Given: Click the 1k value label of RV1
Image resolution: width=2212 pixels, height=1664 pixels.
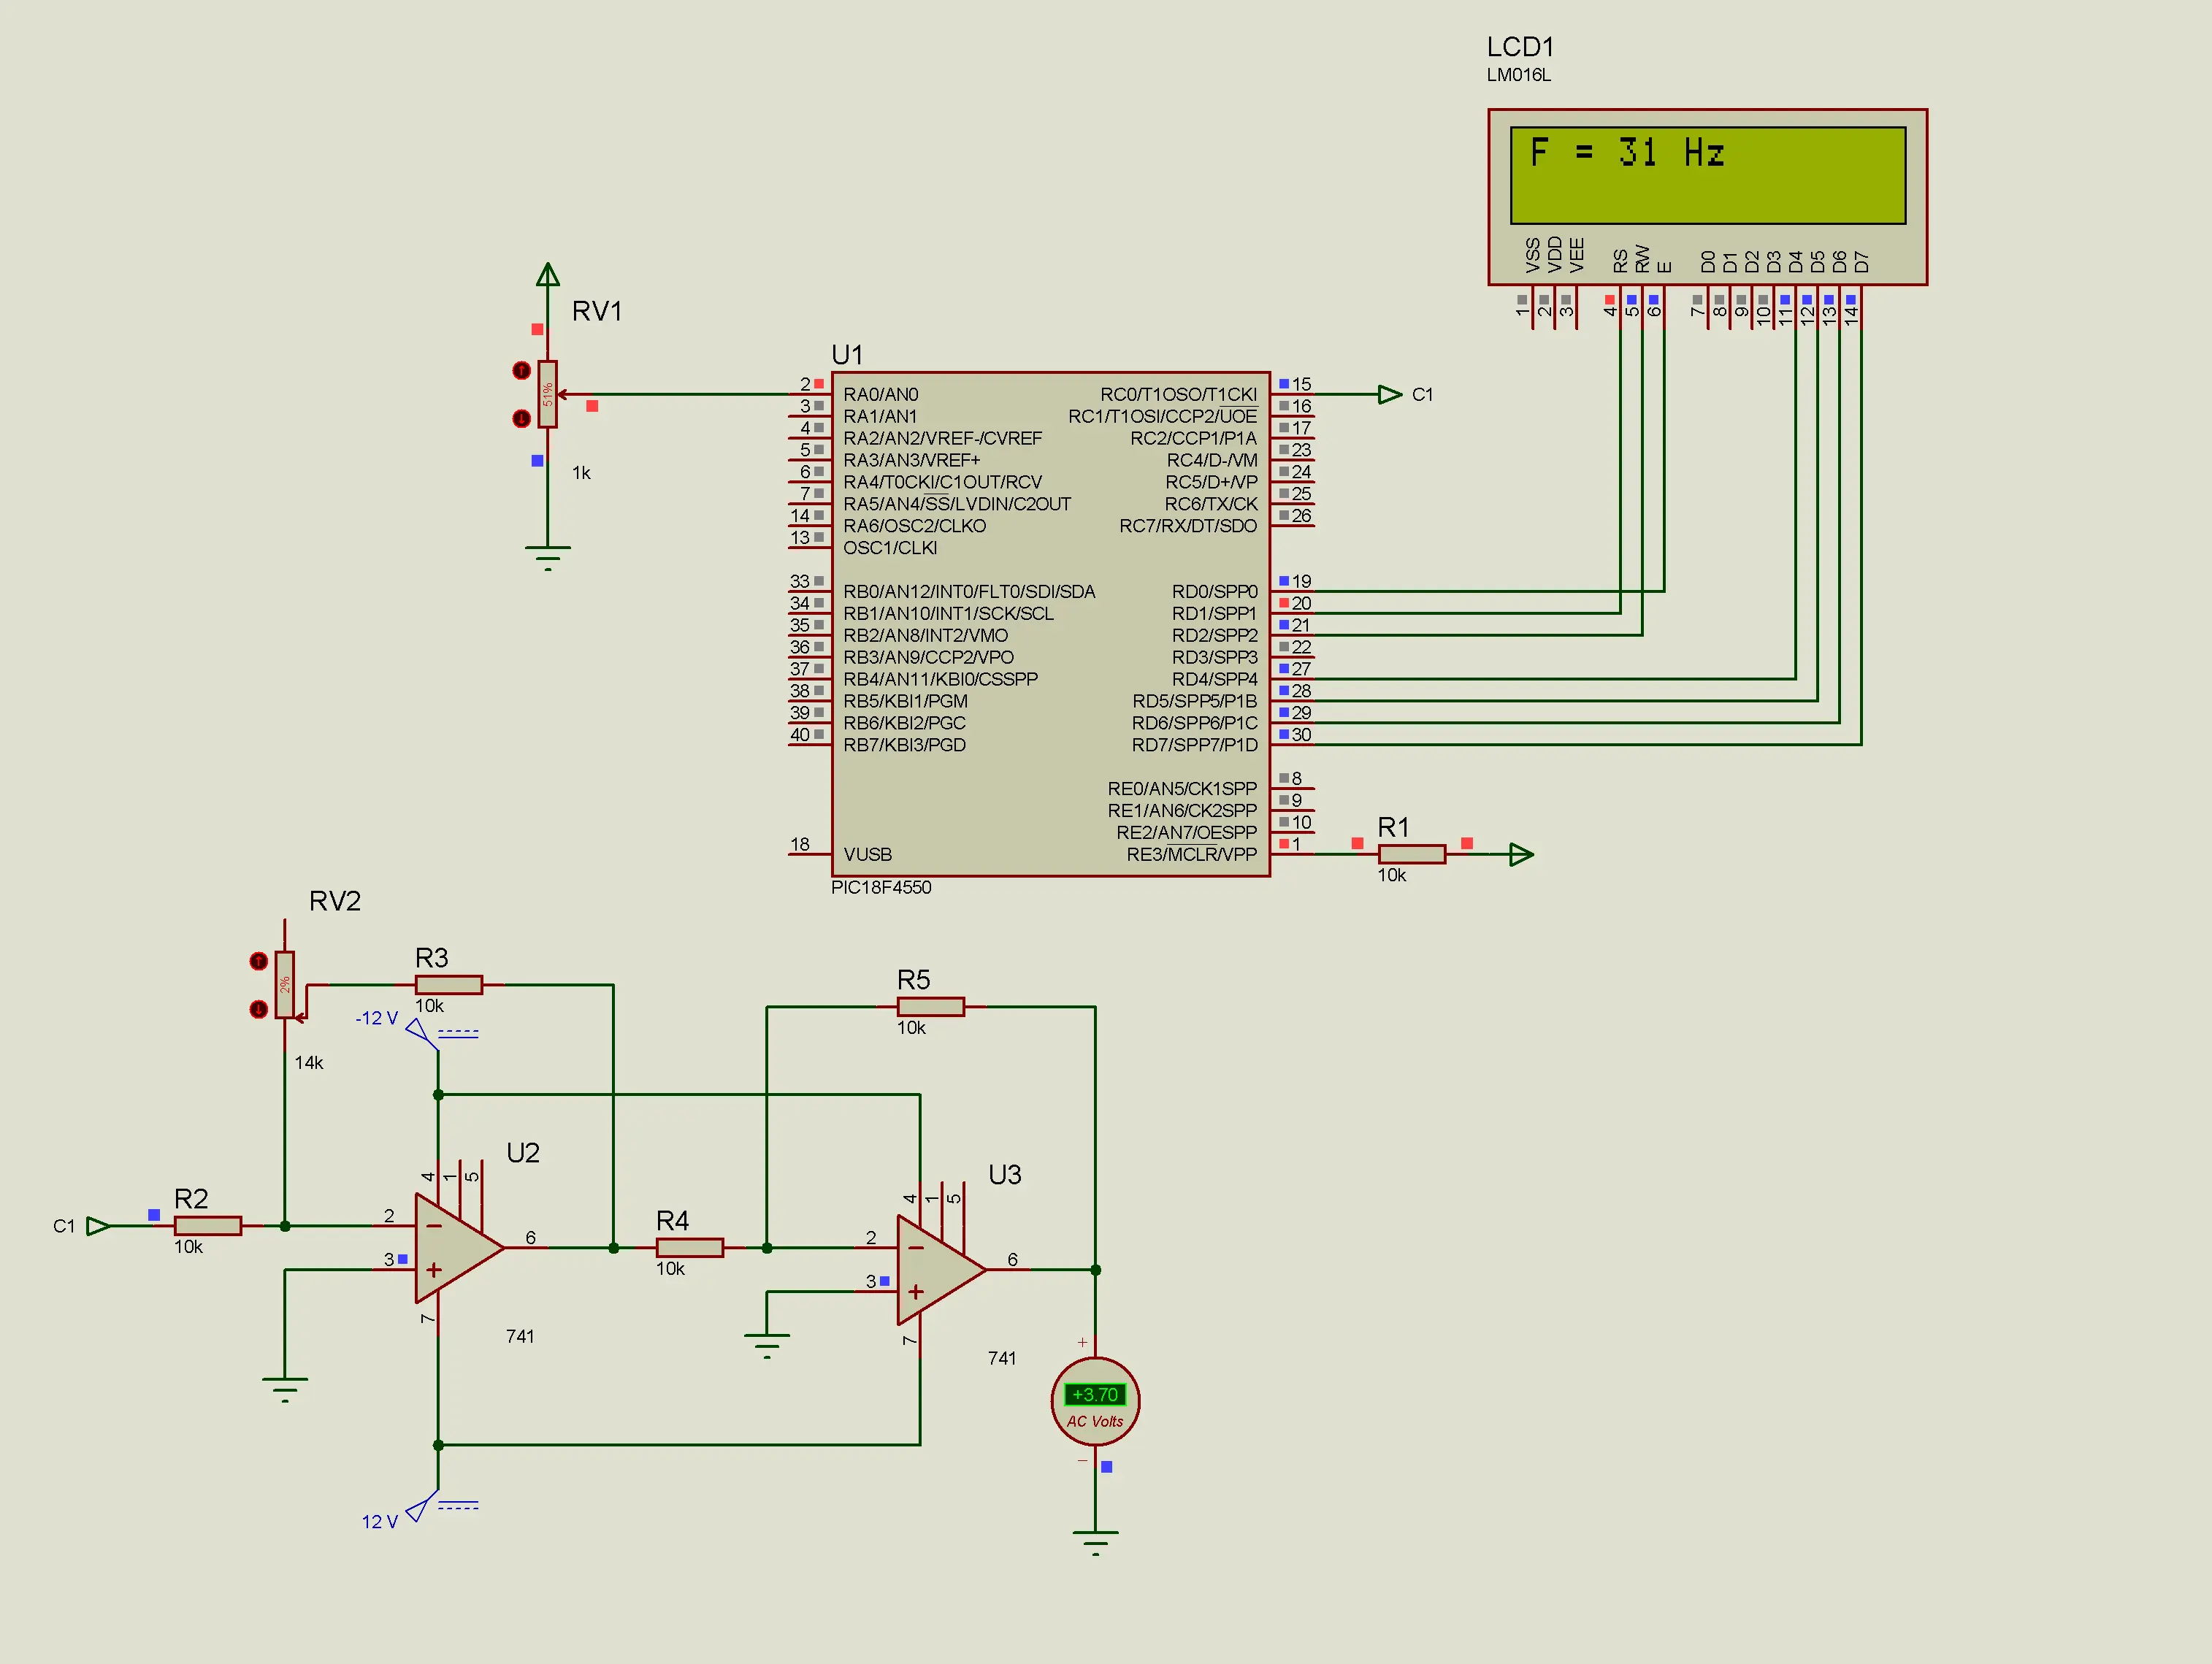Looking at the screenshot, I should click(x=581, y=473).
